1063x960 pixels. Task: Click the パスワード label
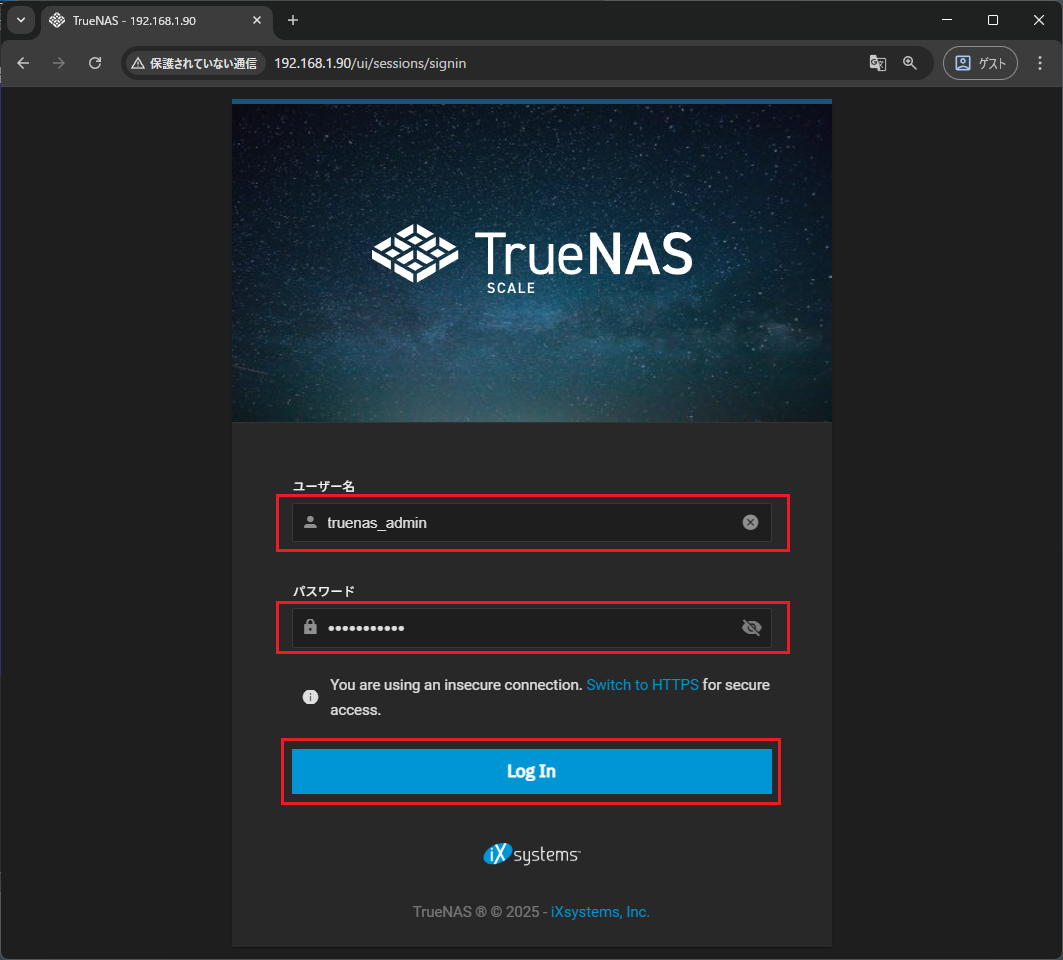(323, 591)
